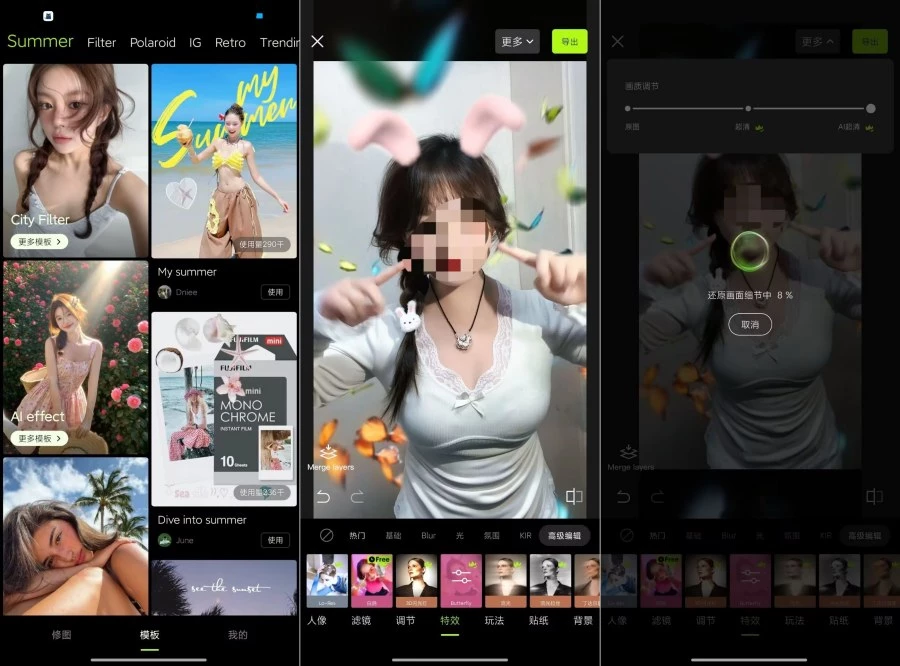Open the Retro templates tab
This screenshot has width=900, height=666.
231,42
